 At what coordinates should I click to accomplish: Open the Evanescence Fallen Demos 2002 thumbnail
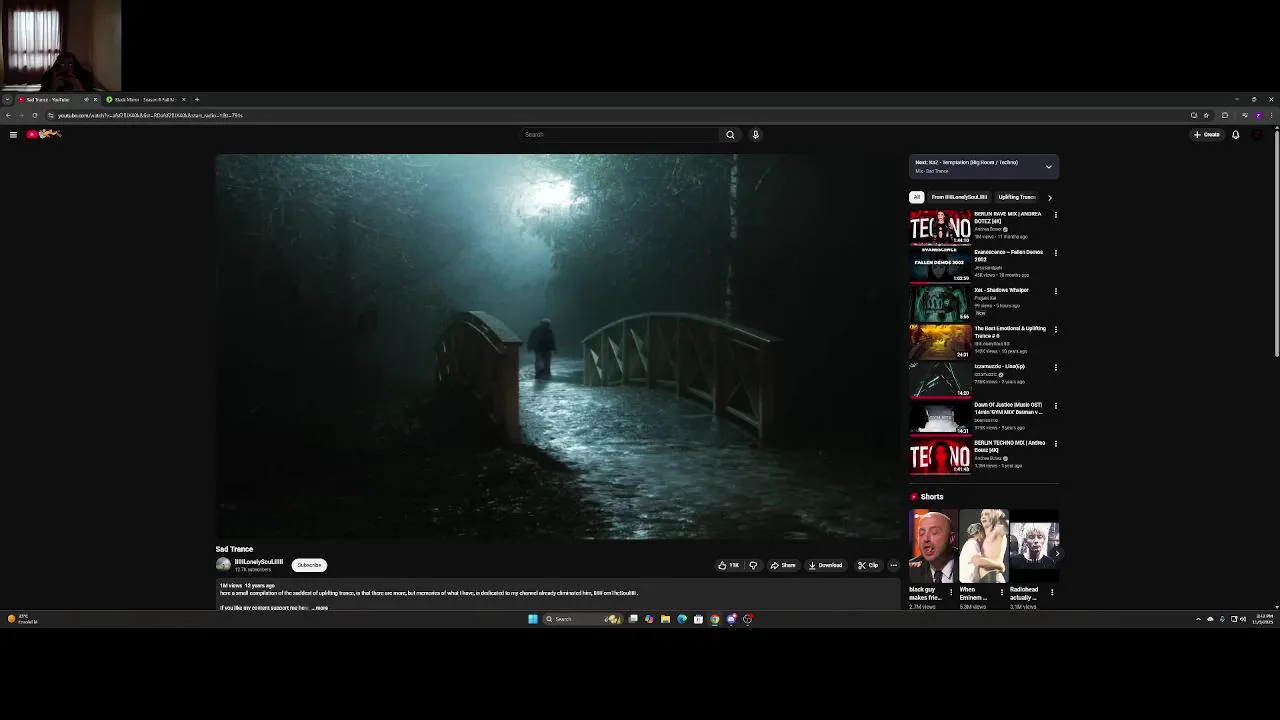tap(939, 265)
